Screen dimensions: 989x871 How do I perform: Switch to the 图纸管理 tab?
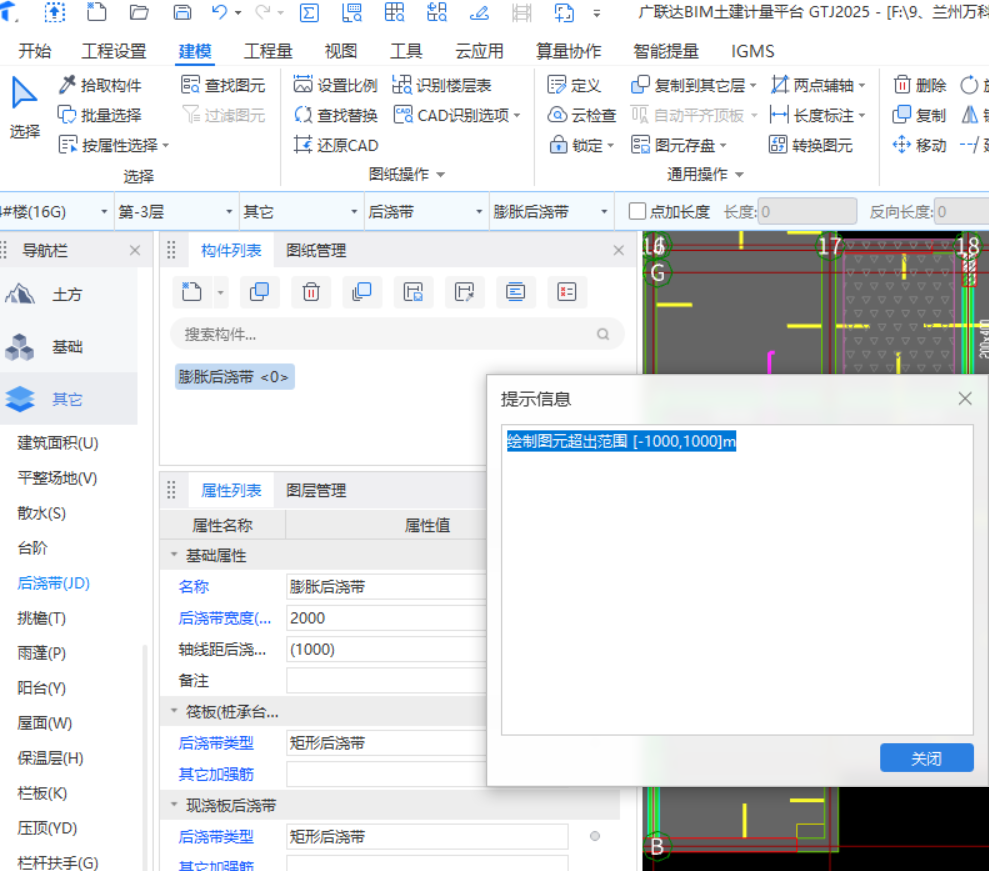click(316, 250)
